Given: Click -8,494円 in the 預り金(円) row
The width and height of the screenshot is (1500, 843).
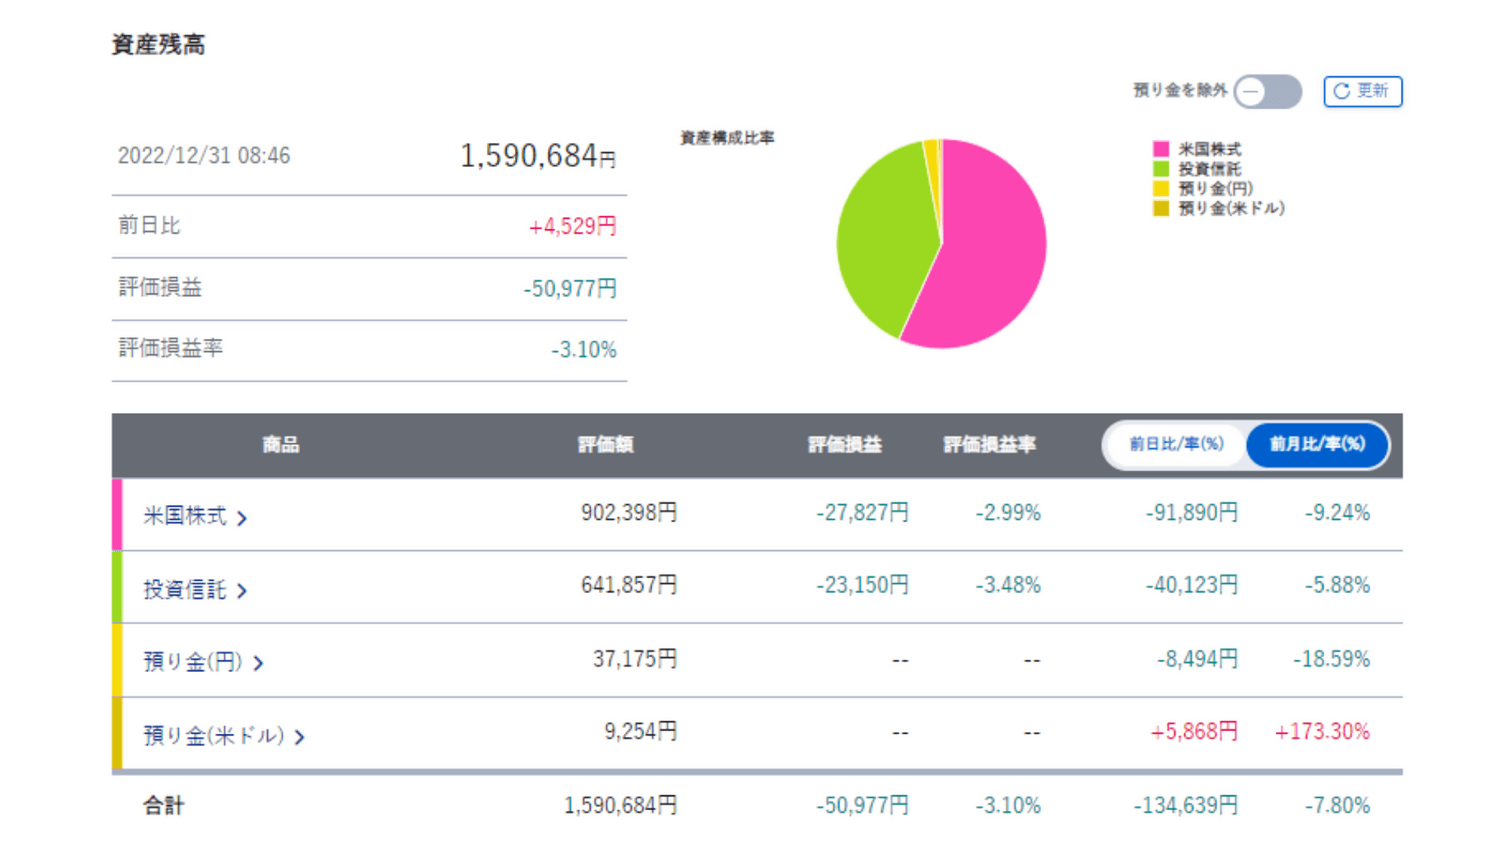Looking at the screenshot, I should 1198,659.
